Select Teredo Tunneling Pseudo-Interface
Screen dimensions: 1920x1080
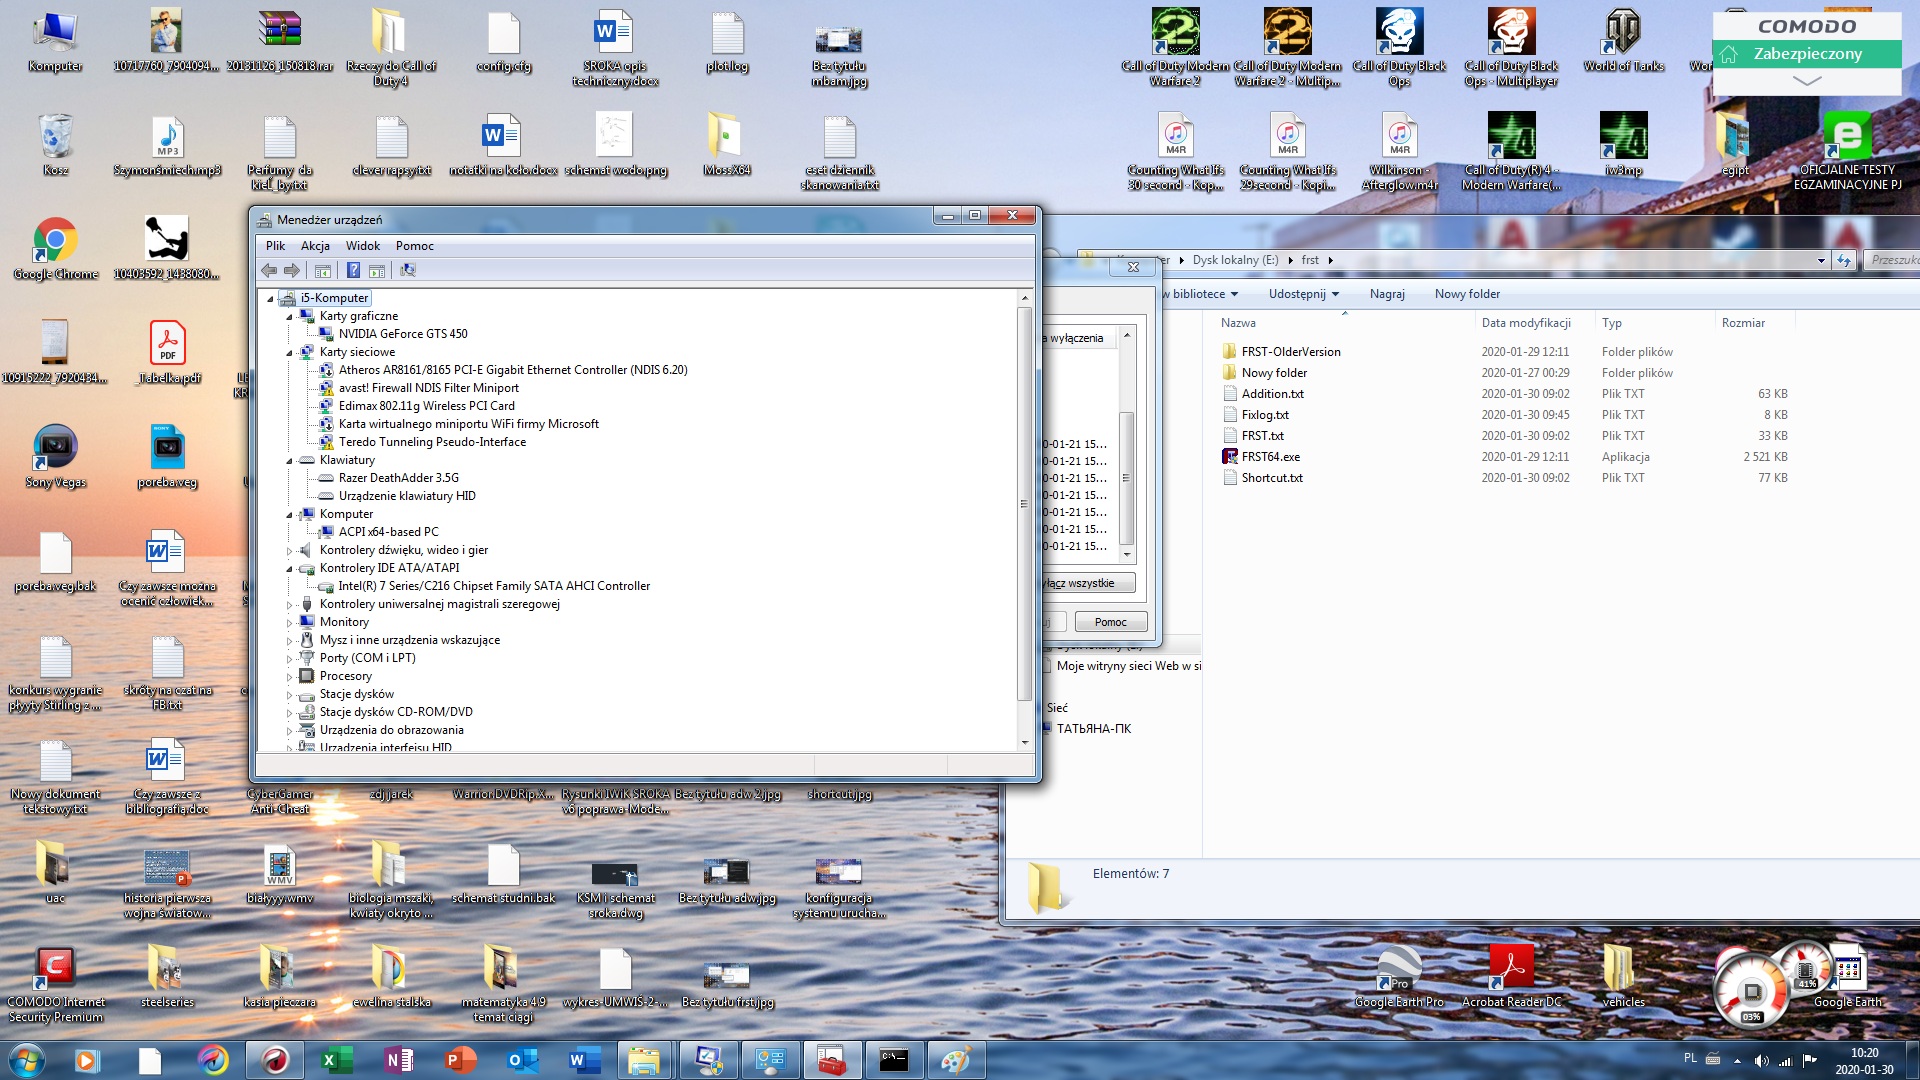click(432, 442)
